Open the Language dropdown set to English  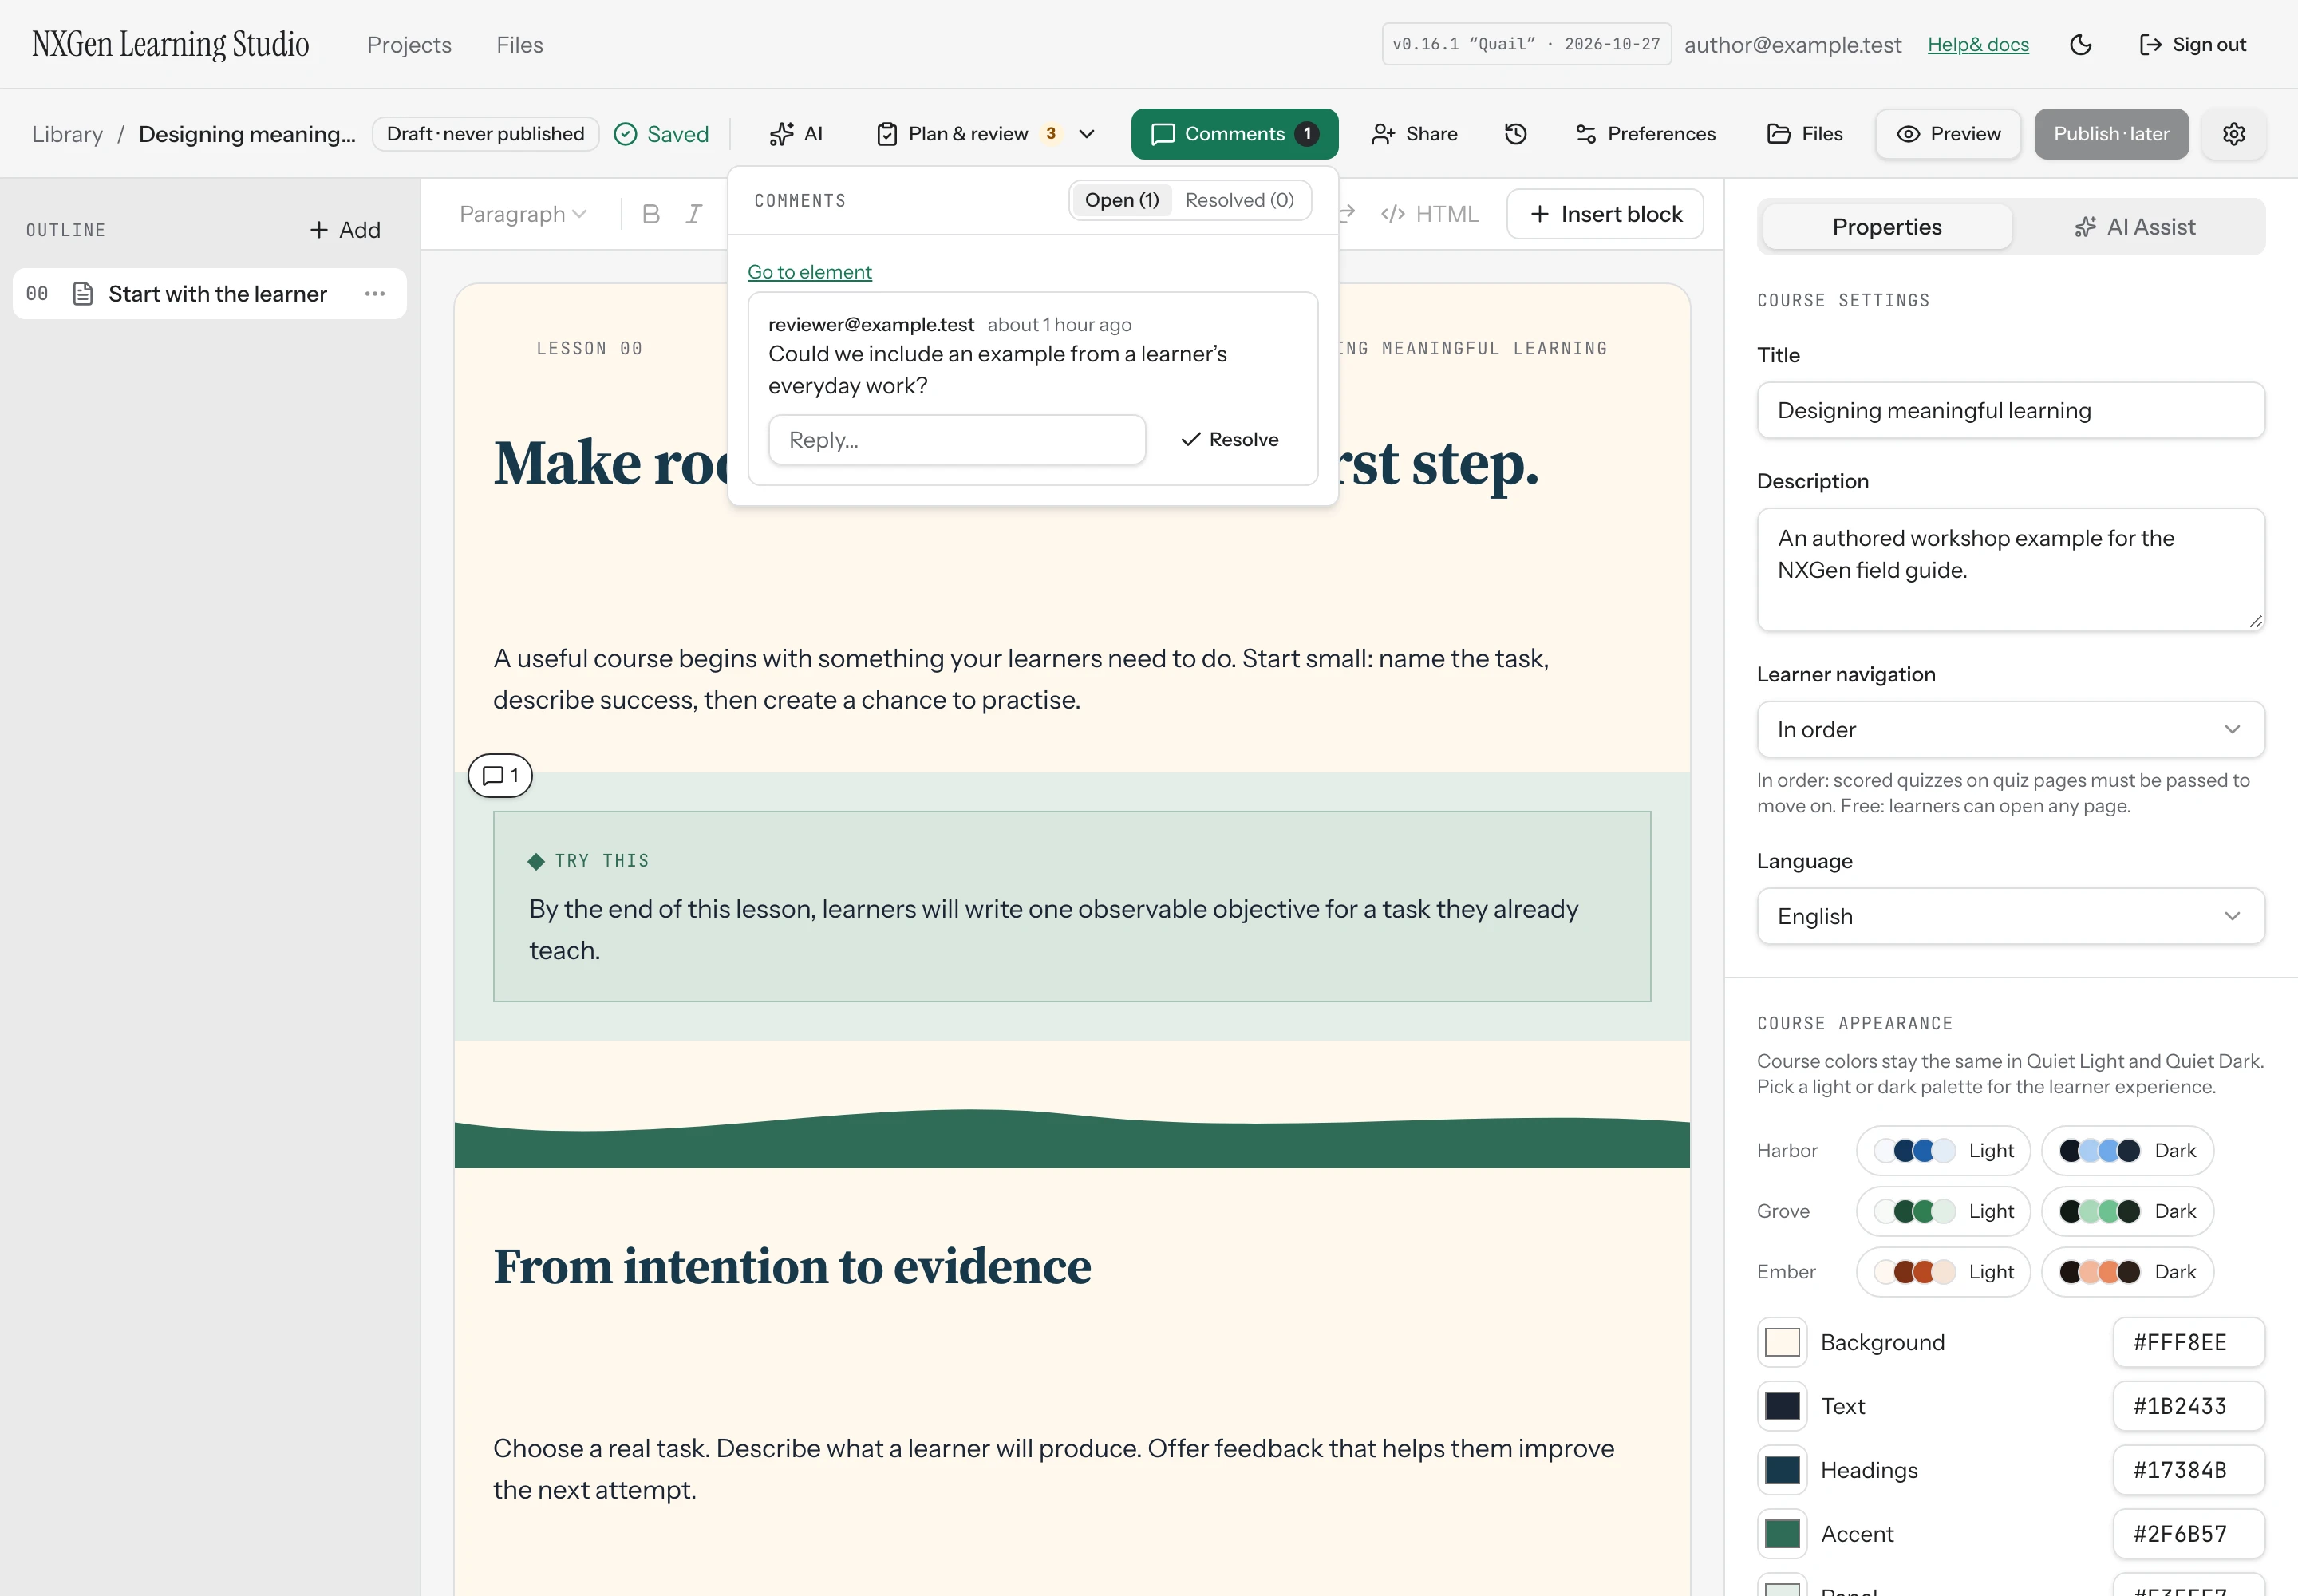[x=2010, y=917]
